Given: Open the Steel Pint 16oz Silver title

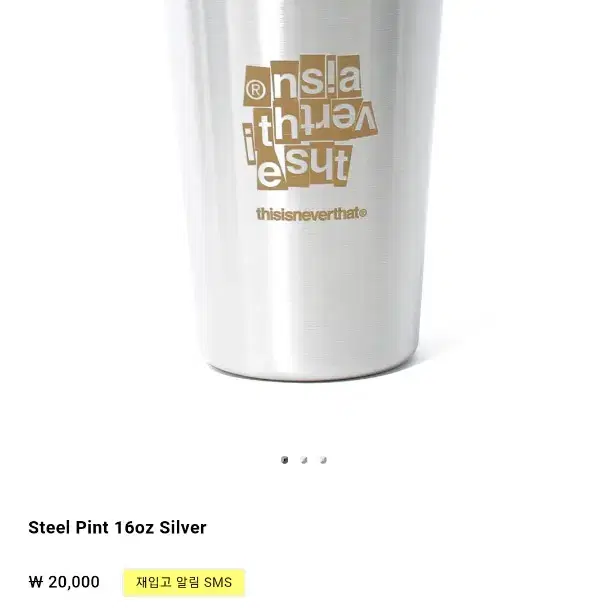Looking at the screenshot, I should coord(117,527).
